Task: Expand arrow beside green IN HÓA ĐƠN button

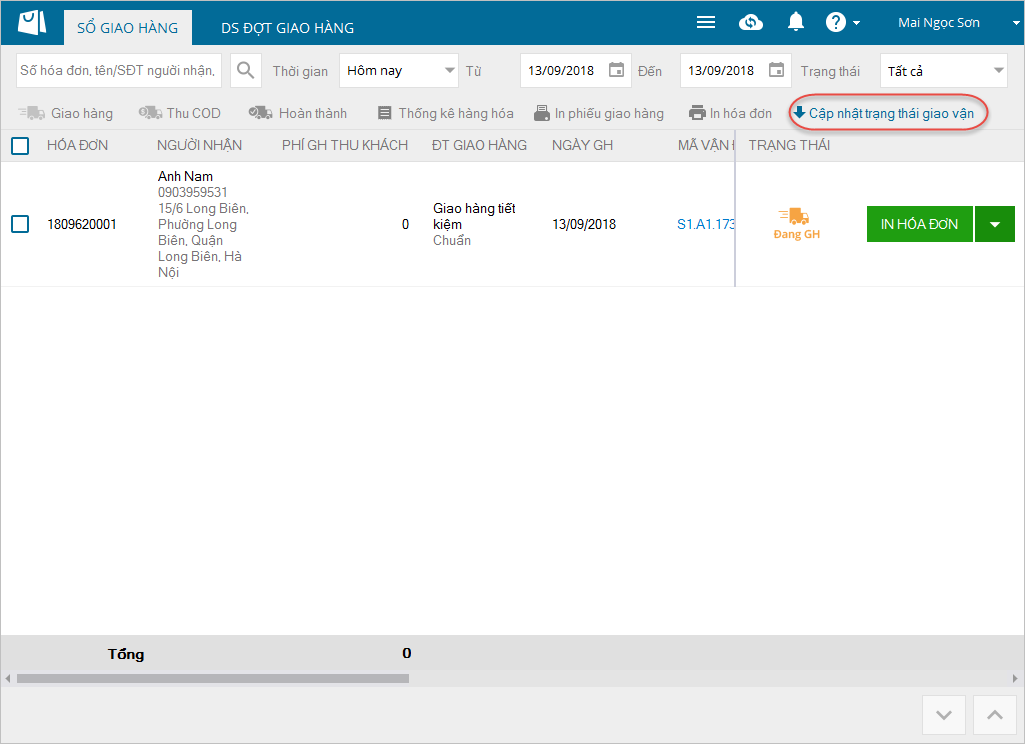Action: [x=995, y=224]
